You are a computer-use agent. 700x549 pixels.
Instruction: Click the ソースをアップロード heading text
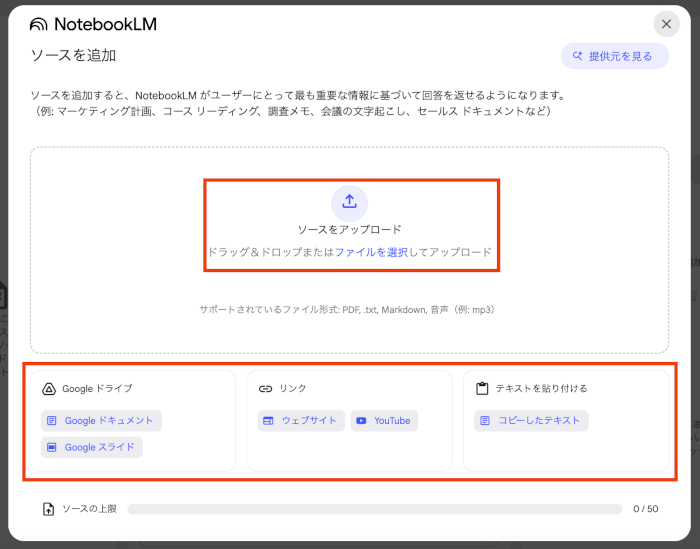(350, 230)
